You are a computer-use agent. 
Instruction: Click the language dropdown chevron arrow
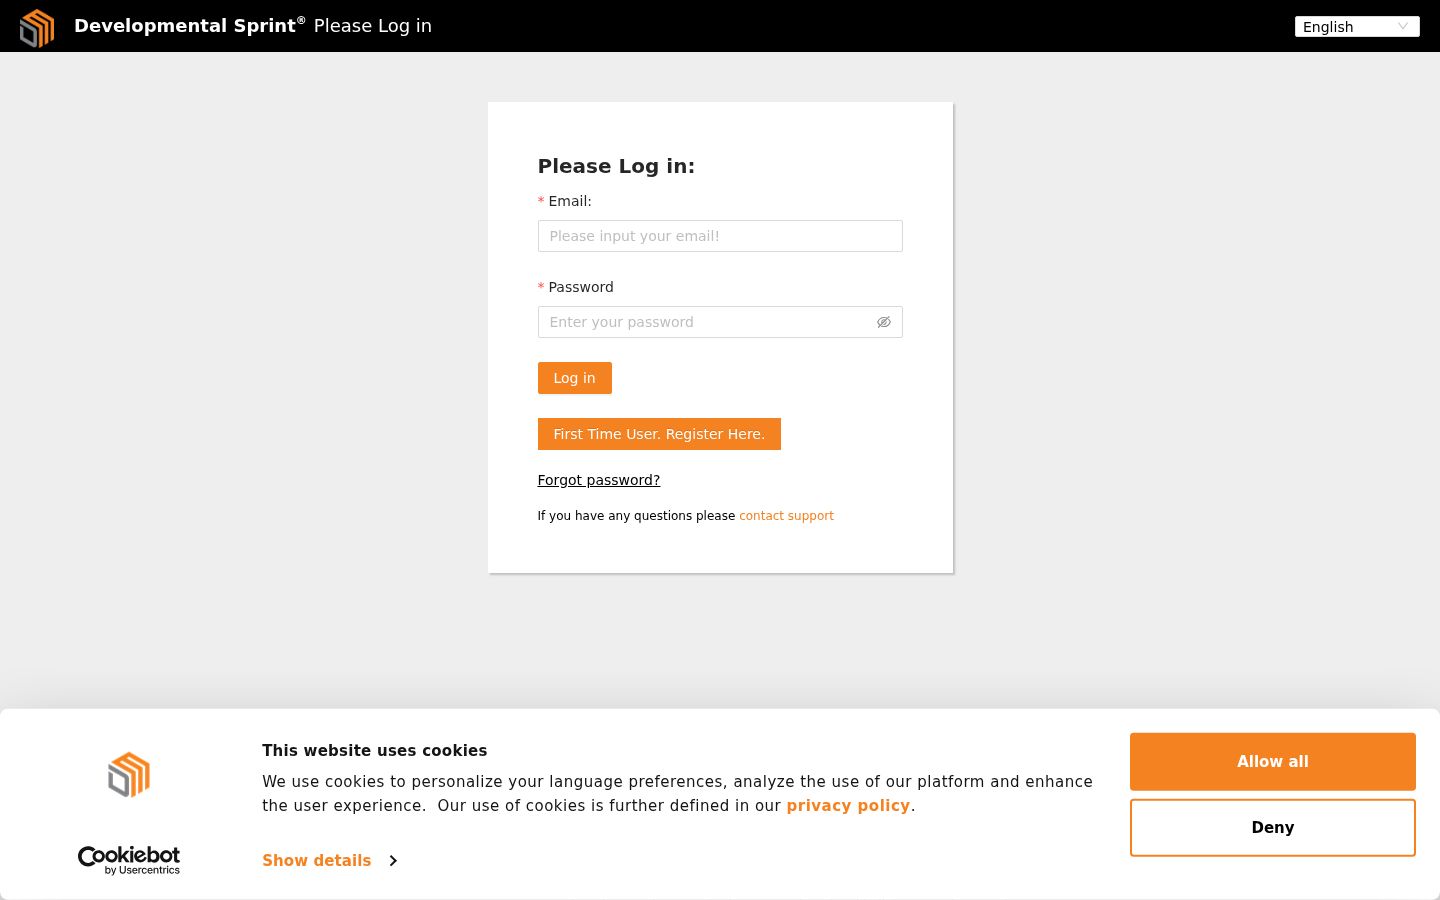click(x=1403, y=27)
